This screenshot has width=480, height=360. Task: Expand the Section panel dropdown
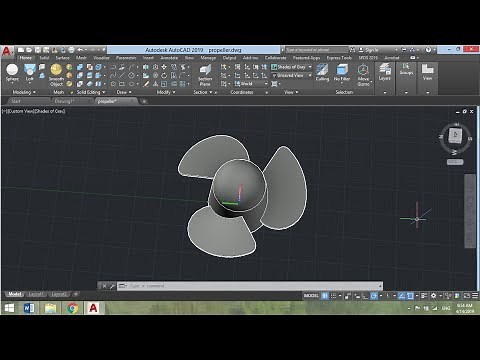[x=203, y=92]
